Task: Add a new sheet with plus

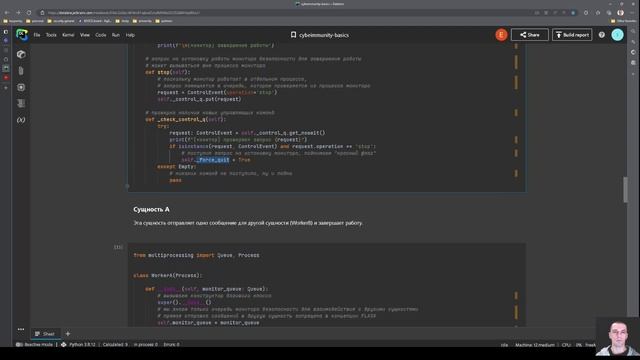Action: (68, 334)
